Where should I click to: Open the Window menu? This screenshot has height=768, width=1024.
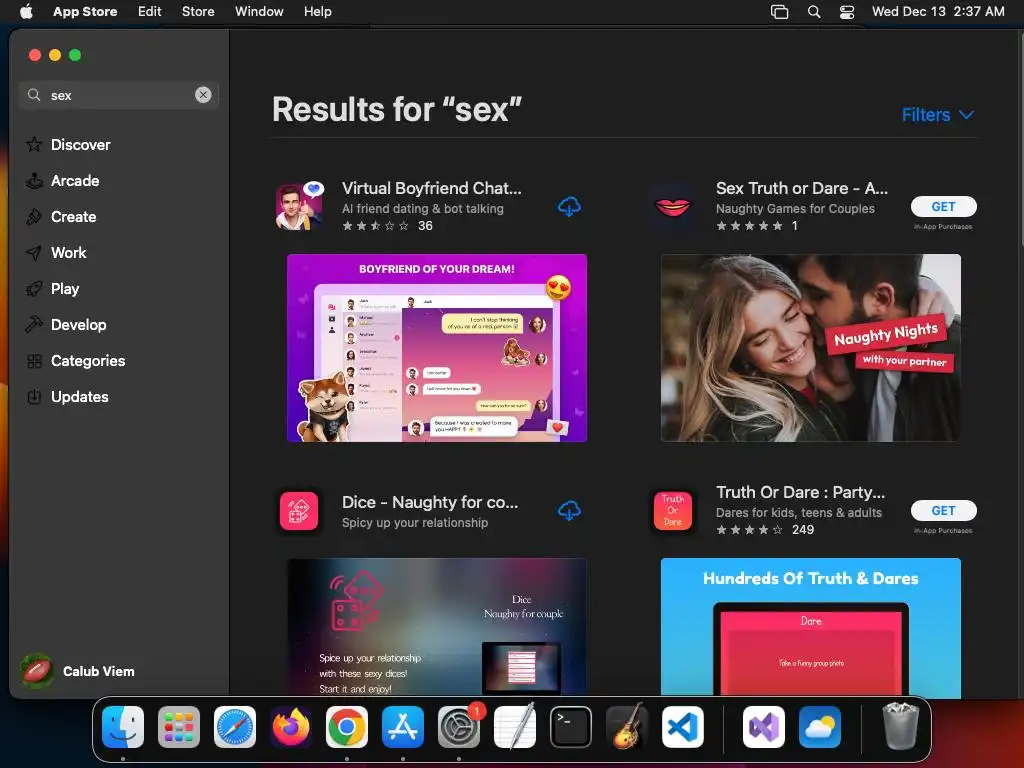pyautogui.click(x=259, y=12)
